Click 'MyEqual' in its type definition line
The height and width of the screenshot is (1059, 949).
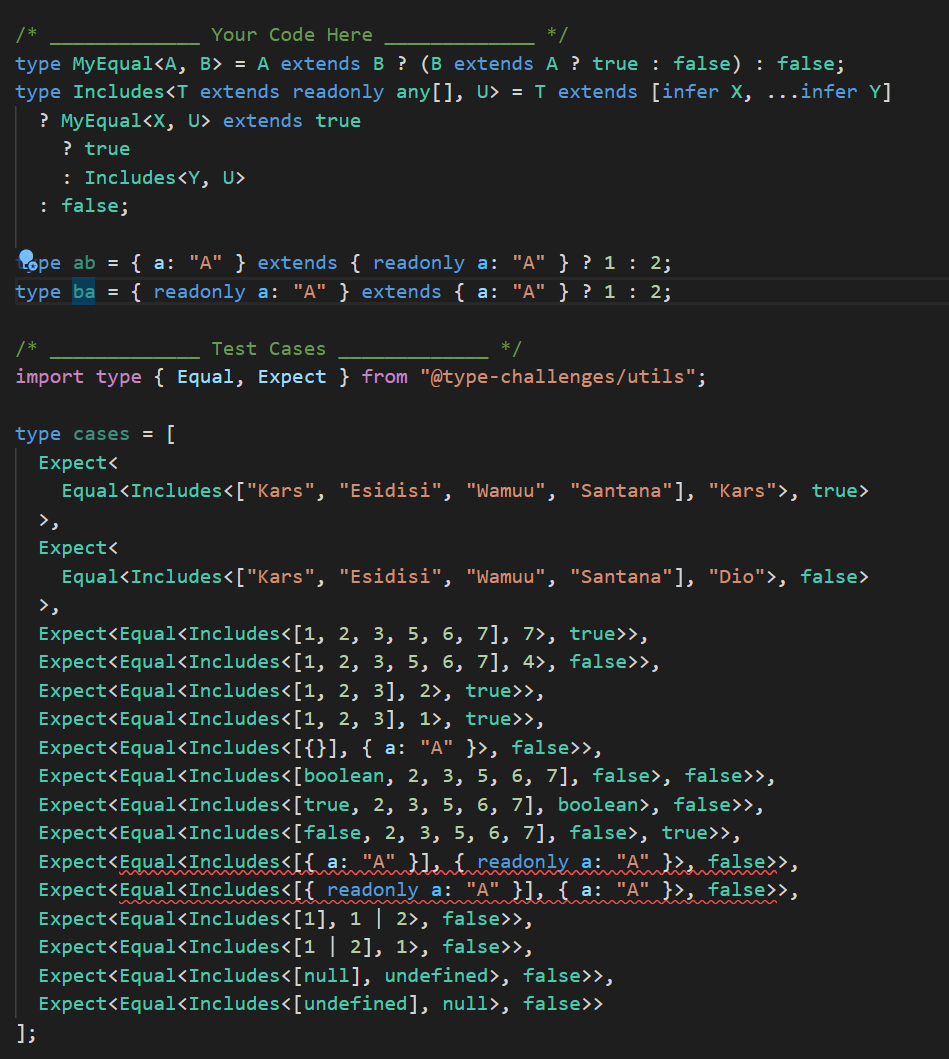point(107,64)
